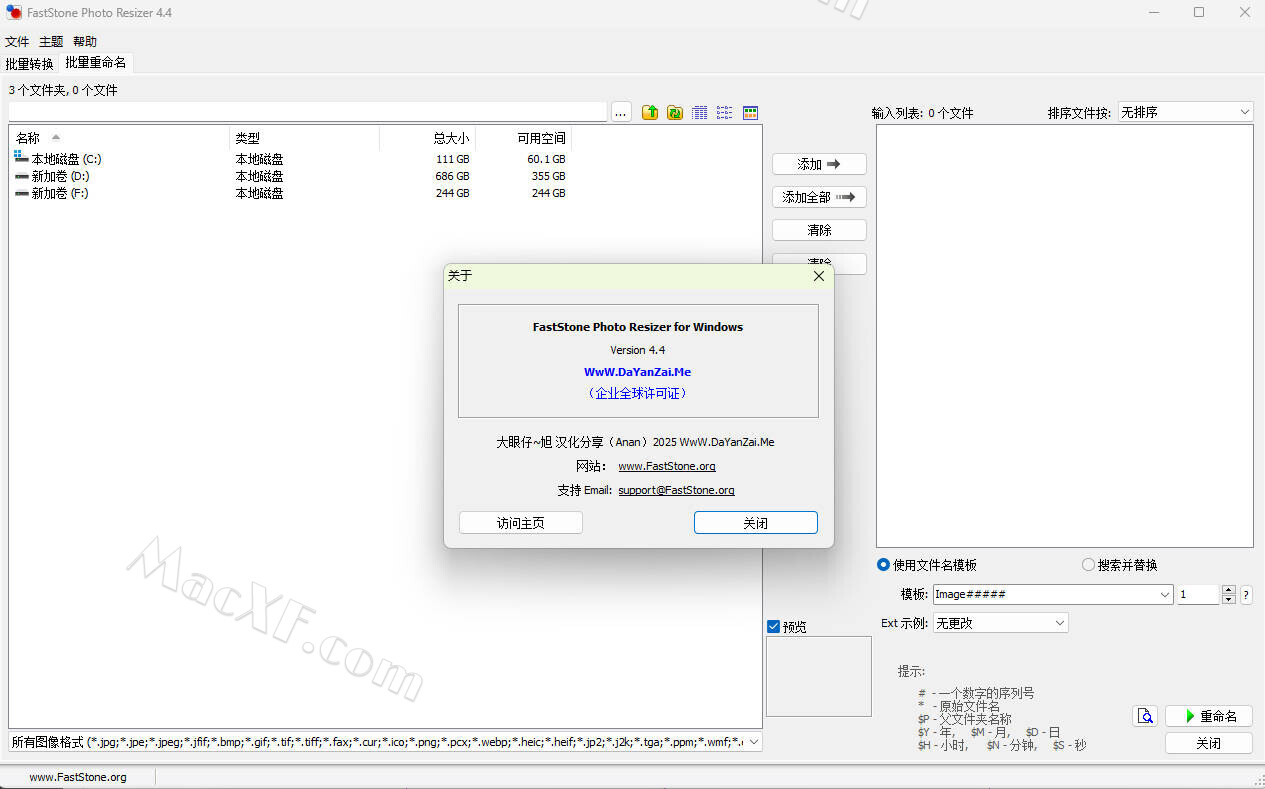
Task: Click the refresh folder icon
Action: (675, 113)
